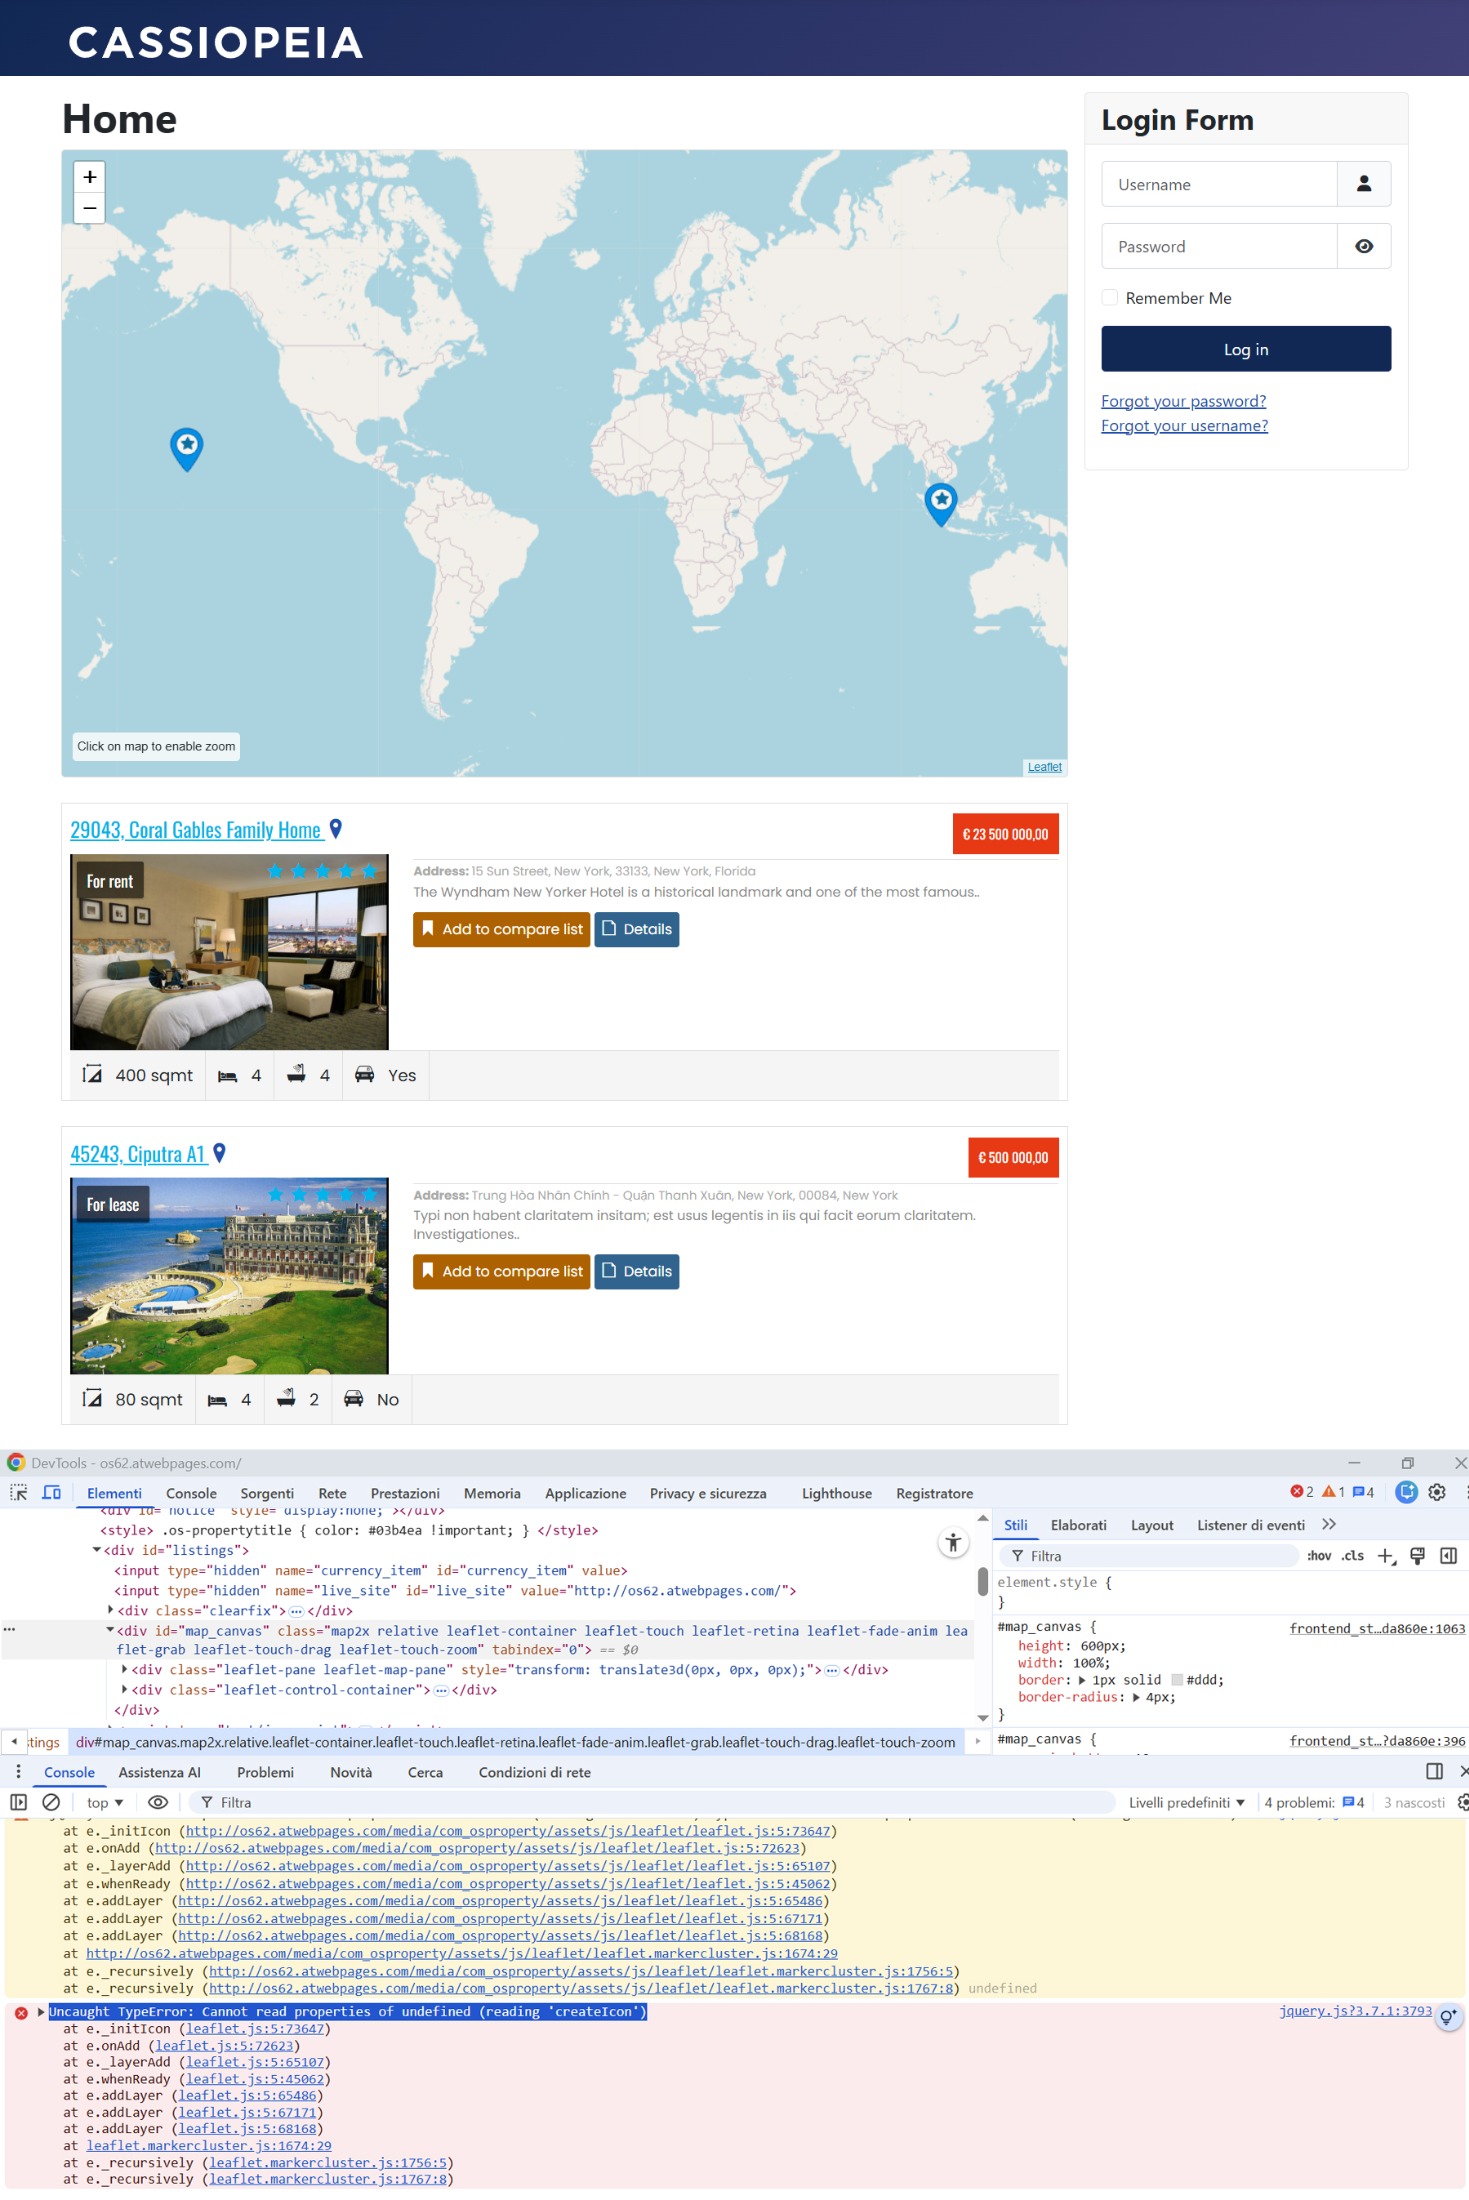Screen dimensions: 1469x2200
Task: Switch to the Rete tab in DevTools
Action: click(332, 1493)
